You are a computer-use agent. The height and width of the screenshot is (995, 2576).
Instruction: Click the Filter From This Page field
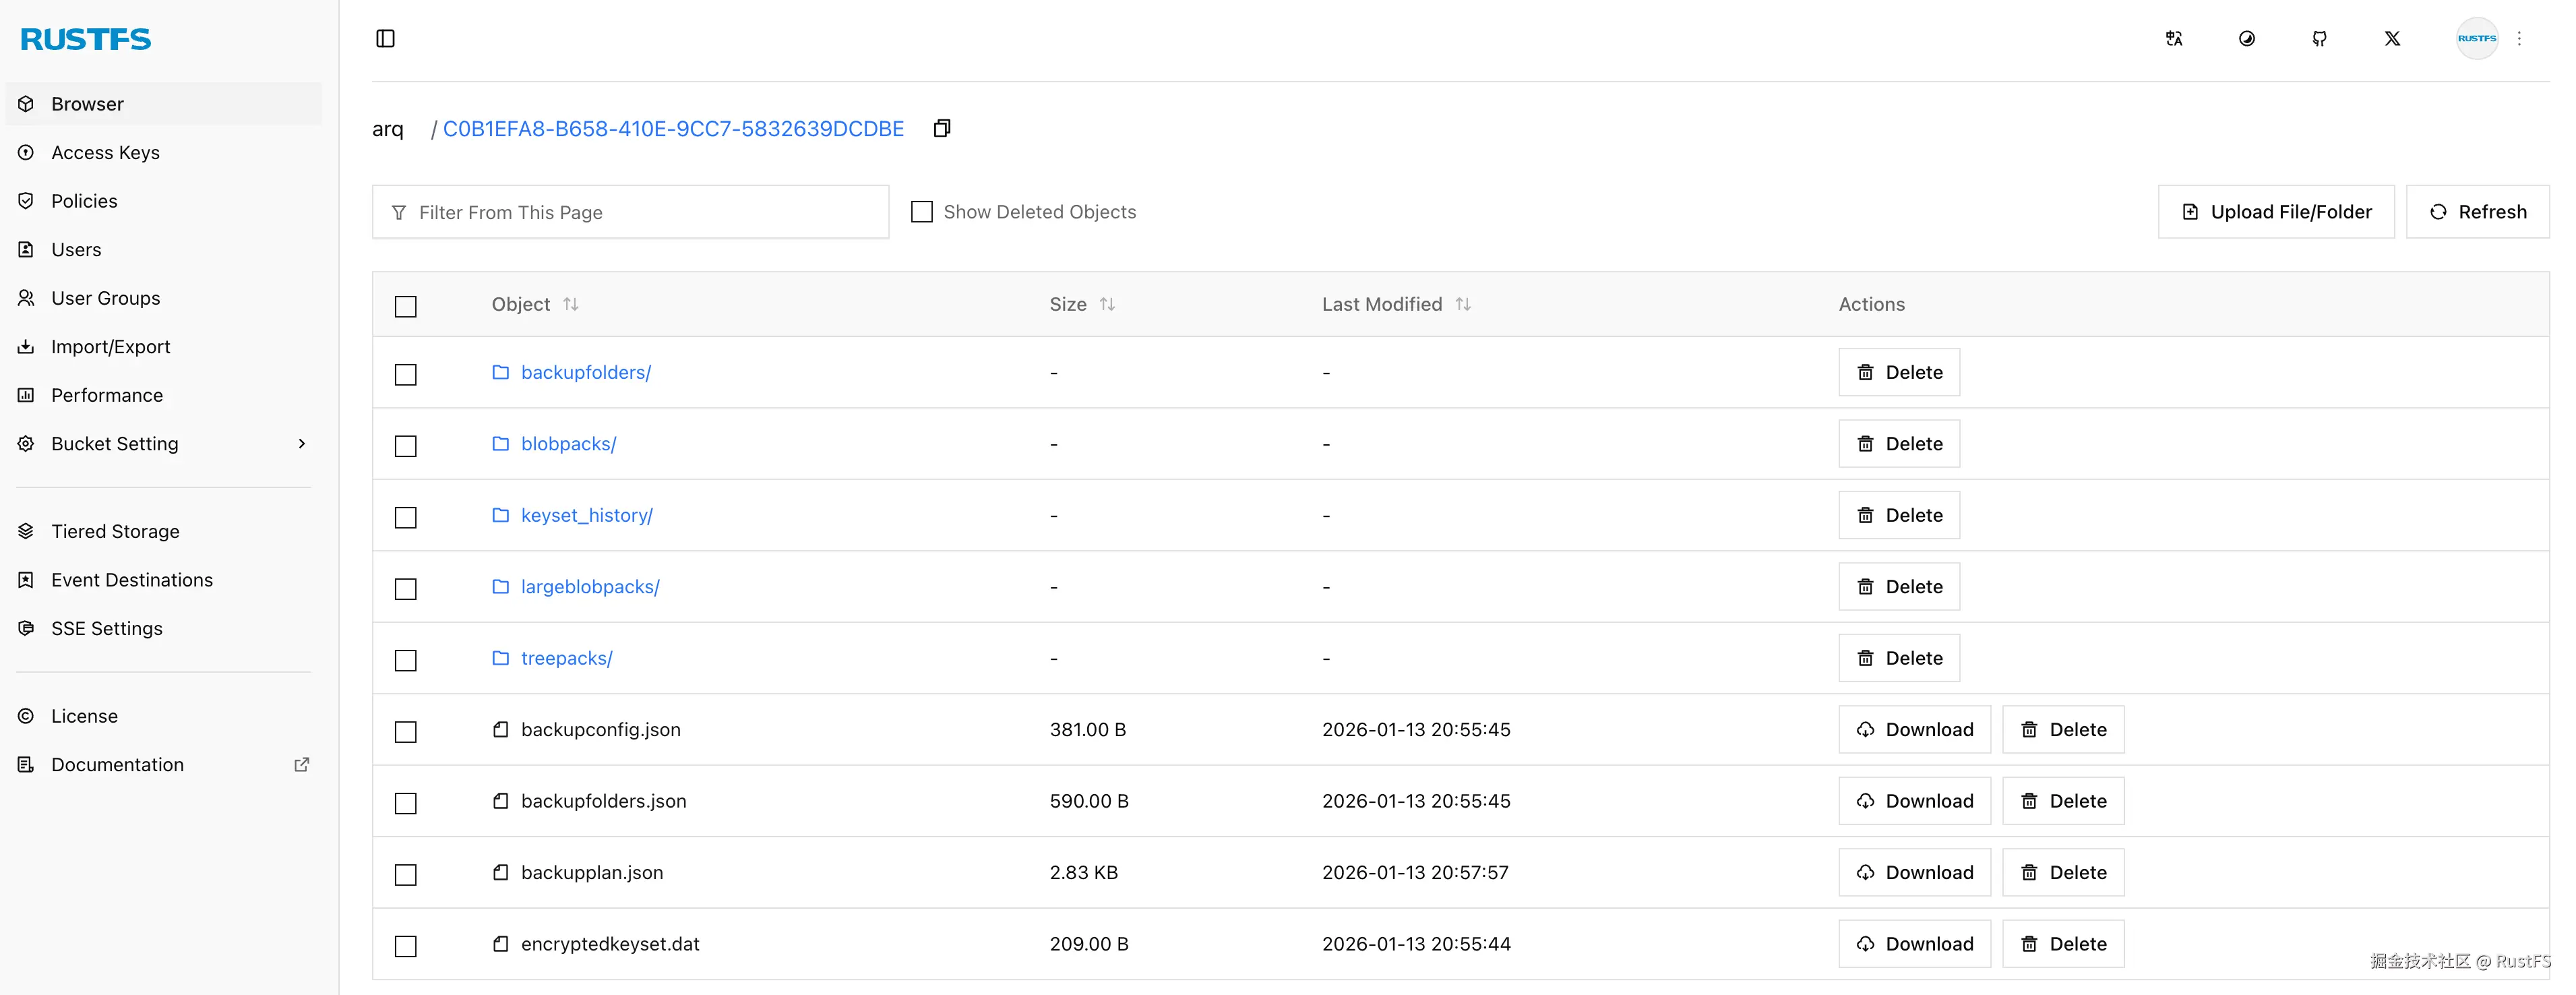click(x=630, y=212)
